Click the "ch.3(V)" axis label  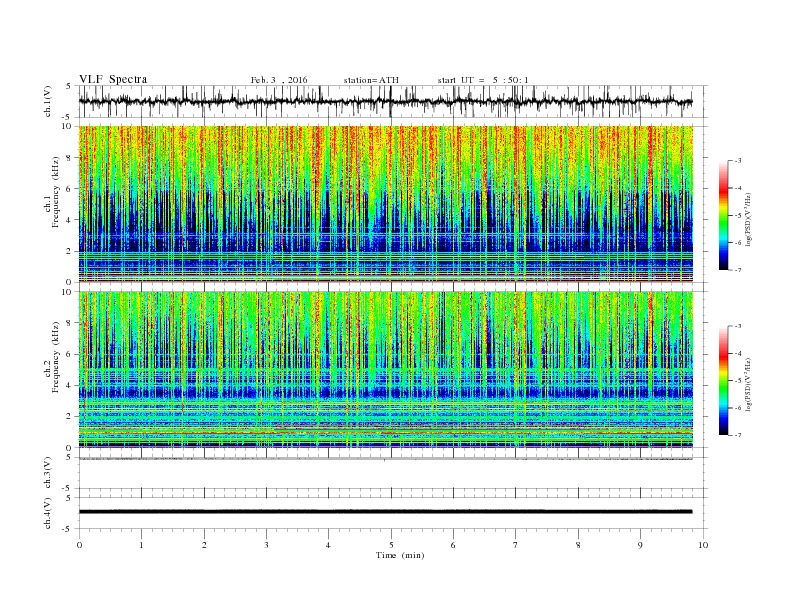tap(48, 473)
